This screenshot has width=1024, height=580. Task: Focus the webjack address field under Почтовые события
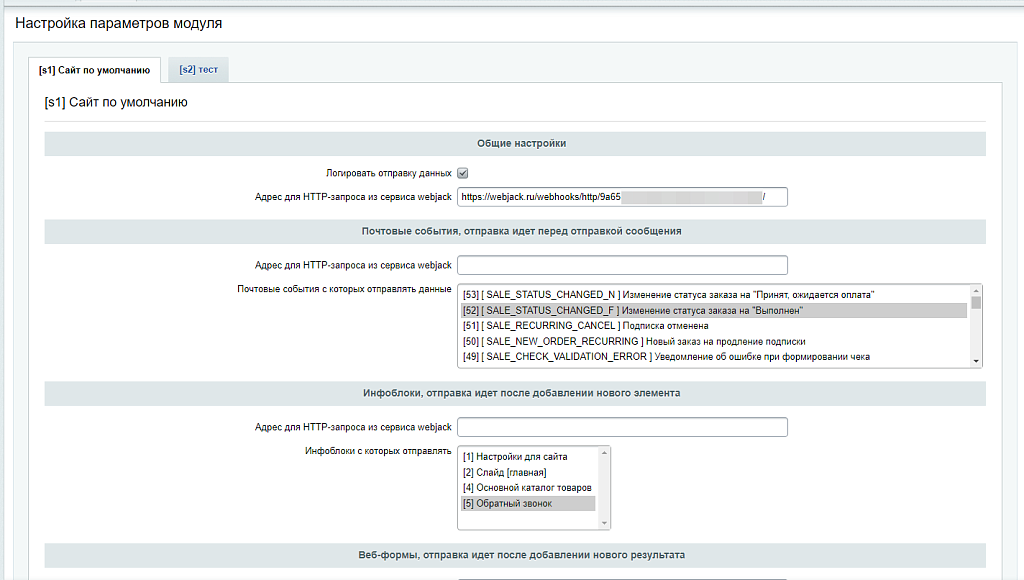(621, 265)
